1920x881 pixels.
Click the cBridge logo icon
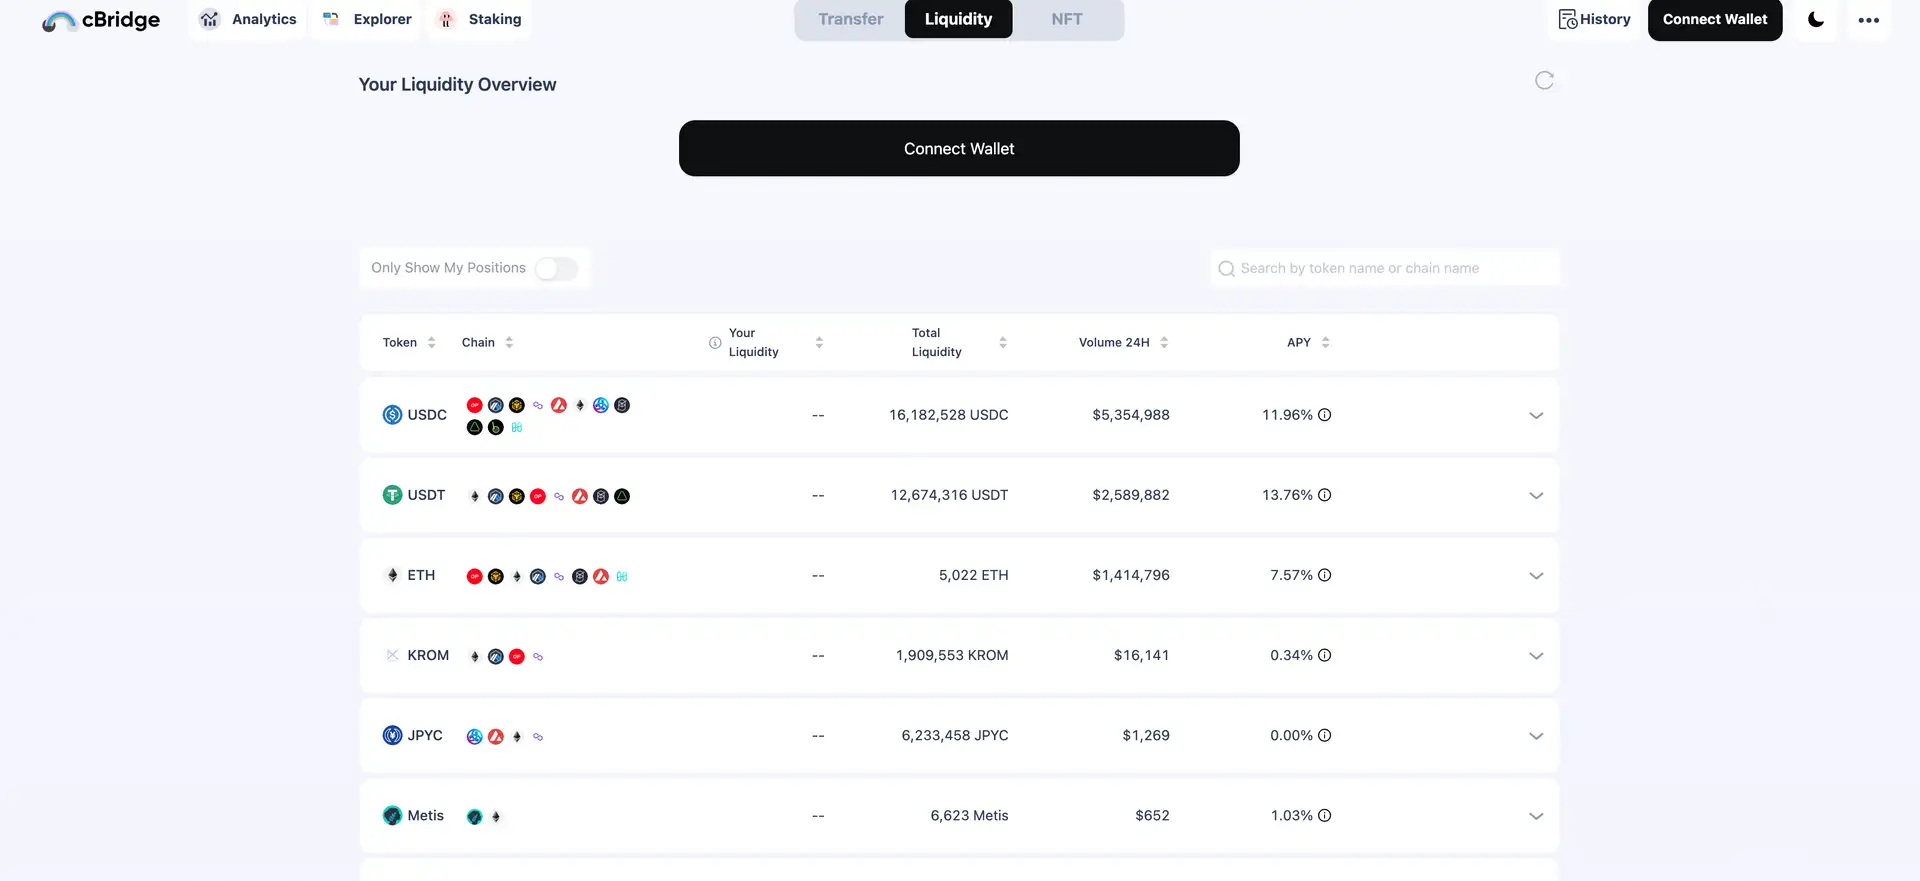tap(58, 21)
